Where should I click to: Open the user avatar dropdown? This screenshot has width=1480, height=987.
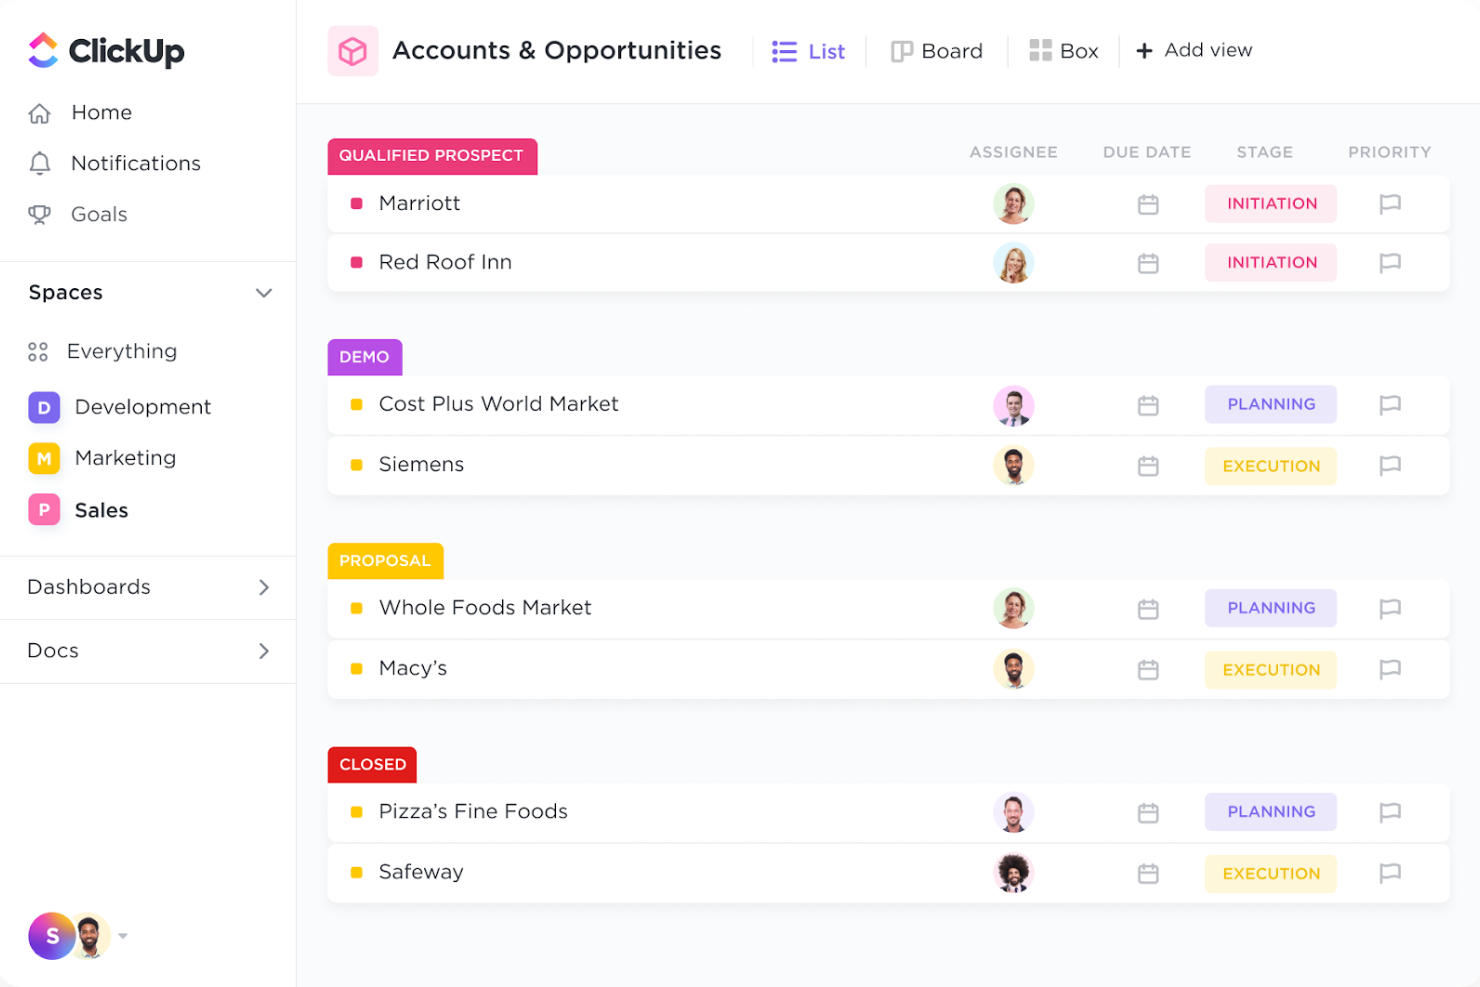[122, 936]
